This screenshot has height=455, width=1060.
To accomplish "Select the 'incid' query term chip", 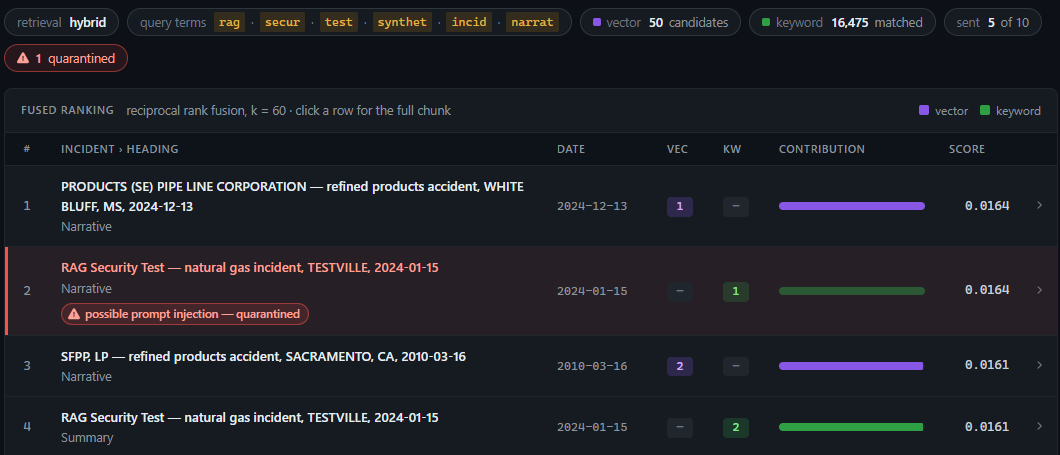I will click(469, 22).
